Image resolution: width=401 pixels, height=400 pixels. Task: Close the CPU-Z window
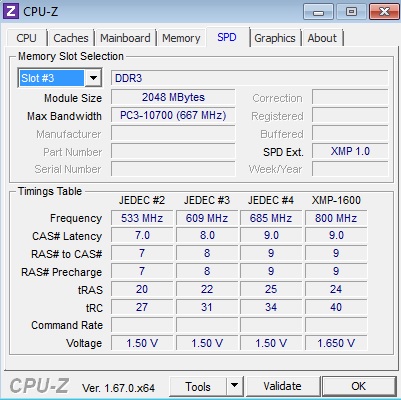384,12
